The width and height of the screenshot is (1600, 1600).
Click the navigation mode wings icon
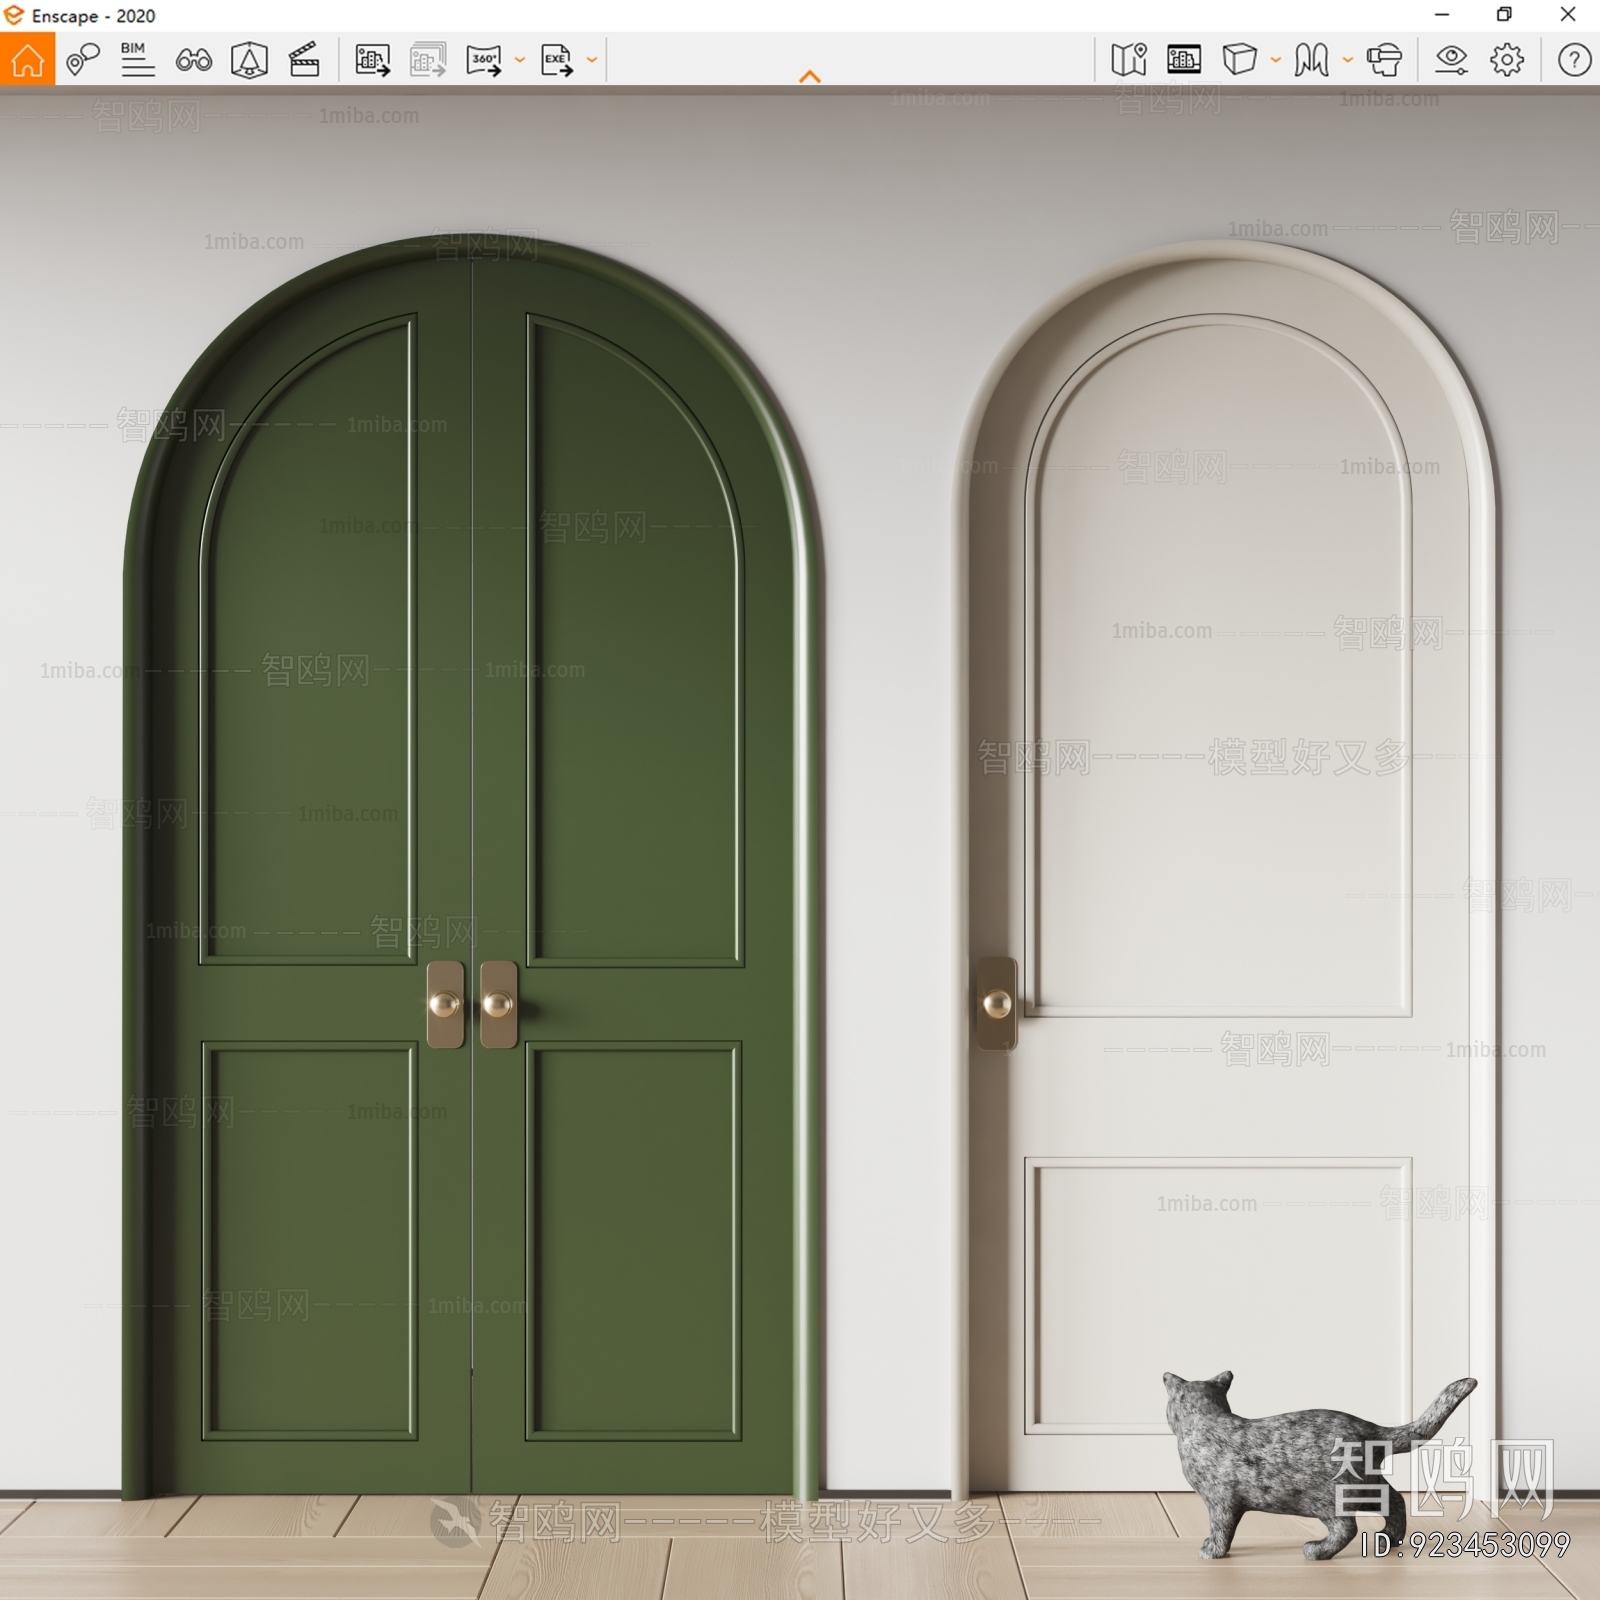tap(1311, 60)
